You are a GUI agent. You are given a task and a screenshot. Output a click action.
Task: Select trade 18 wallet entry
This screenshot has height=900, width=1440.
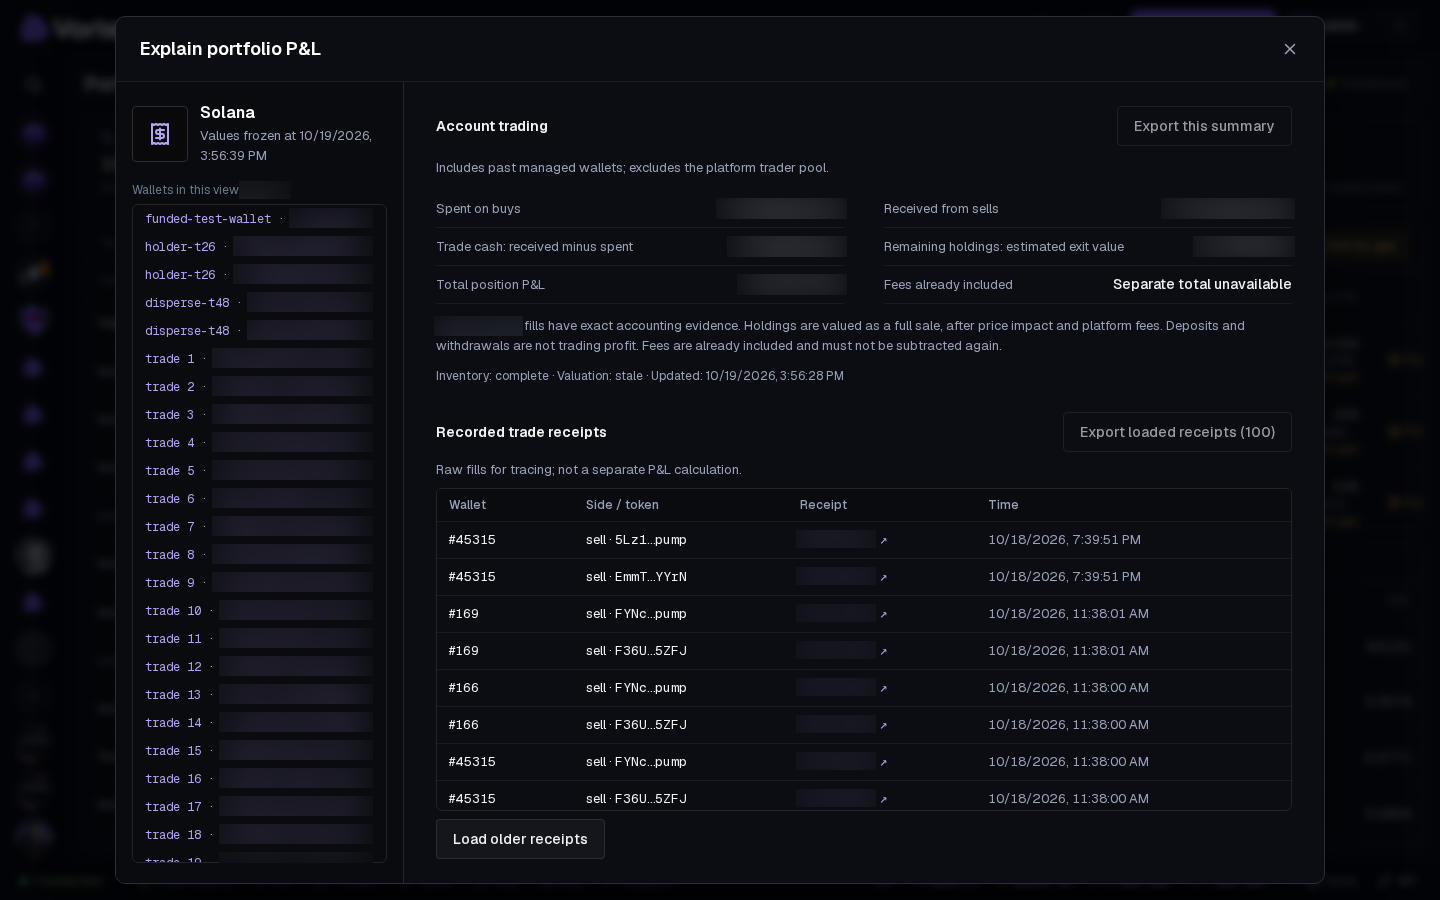(x=259, y=835)
